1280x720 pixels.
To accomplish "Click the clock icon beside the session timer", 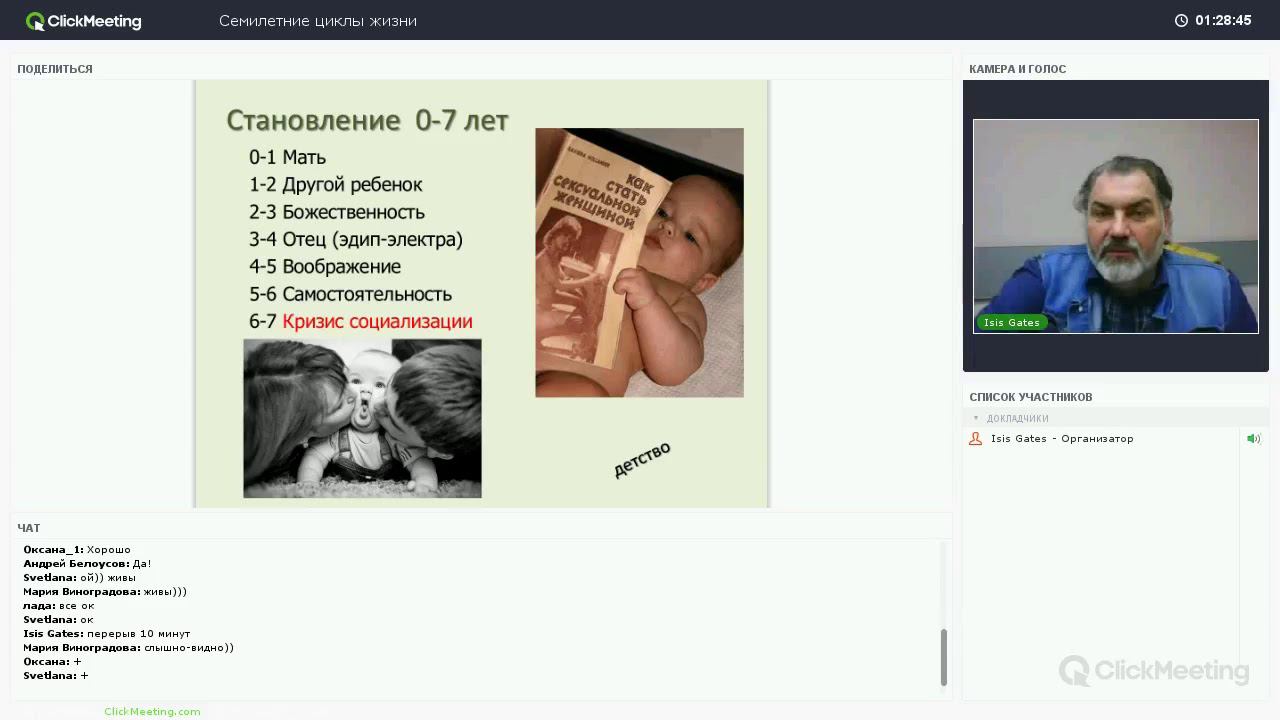I will pyautogui.click(x=1181, y=20).
